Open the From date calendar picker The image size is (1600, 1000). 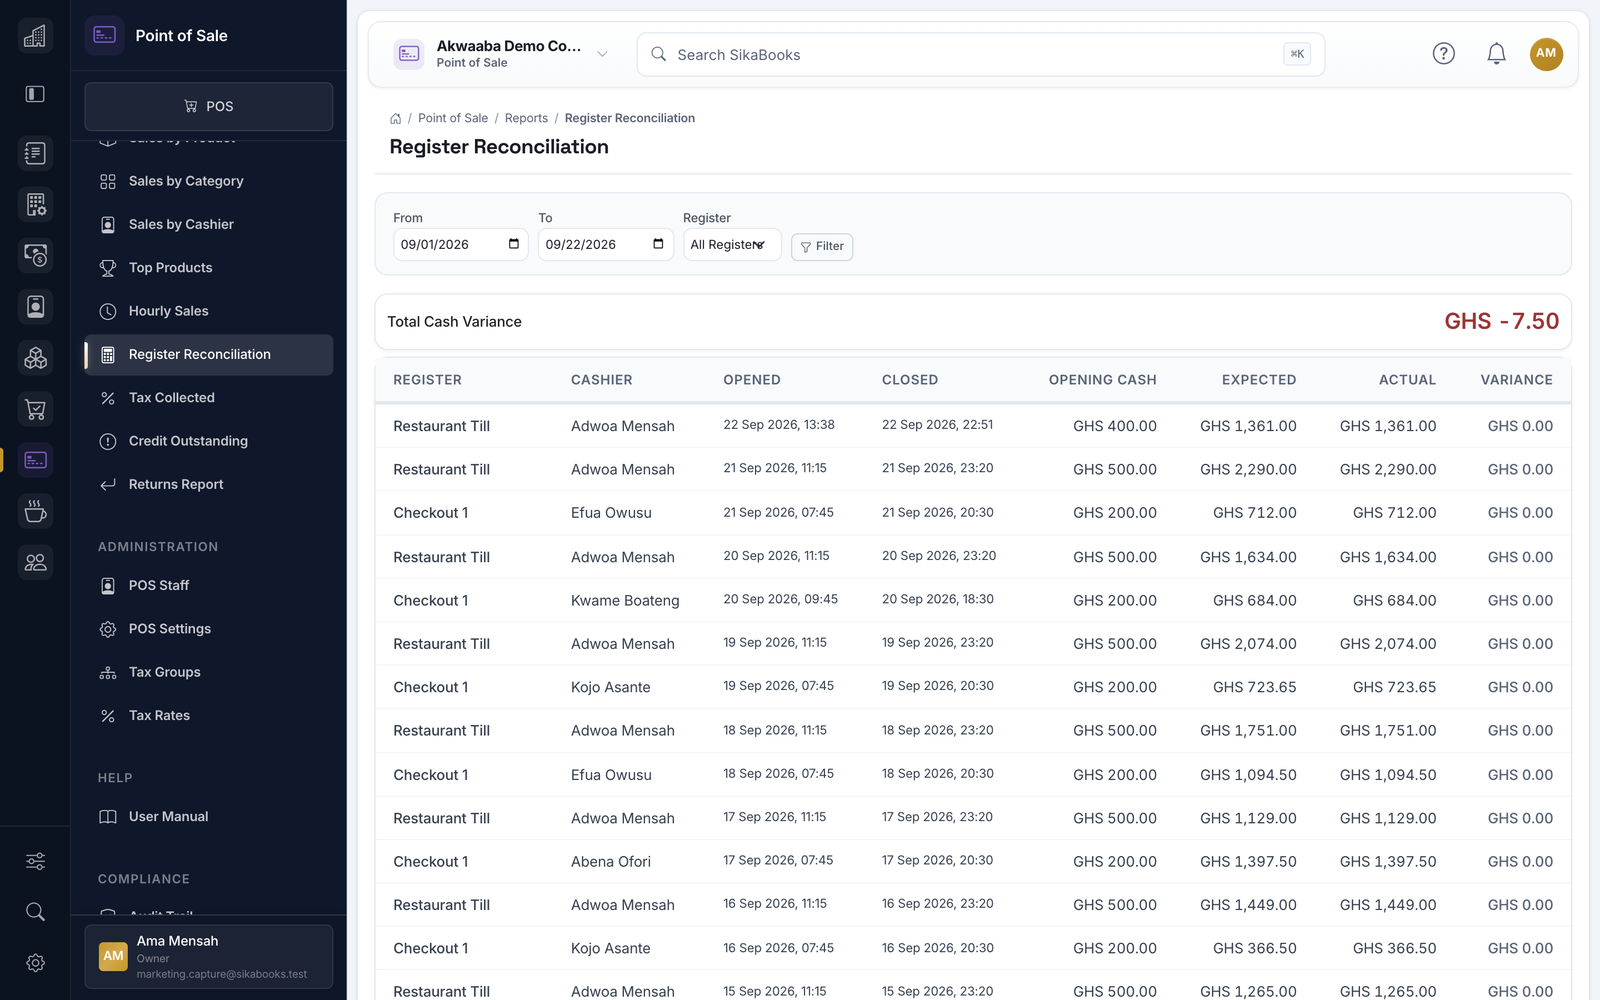(x=514, y=244)
